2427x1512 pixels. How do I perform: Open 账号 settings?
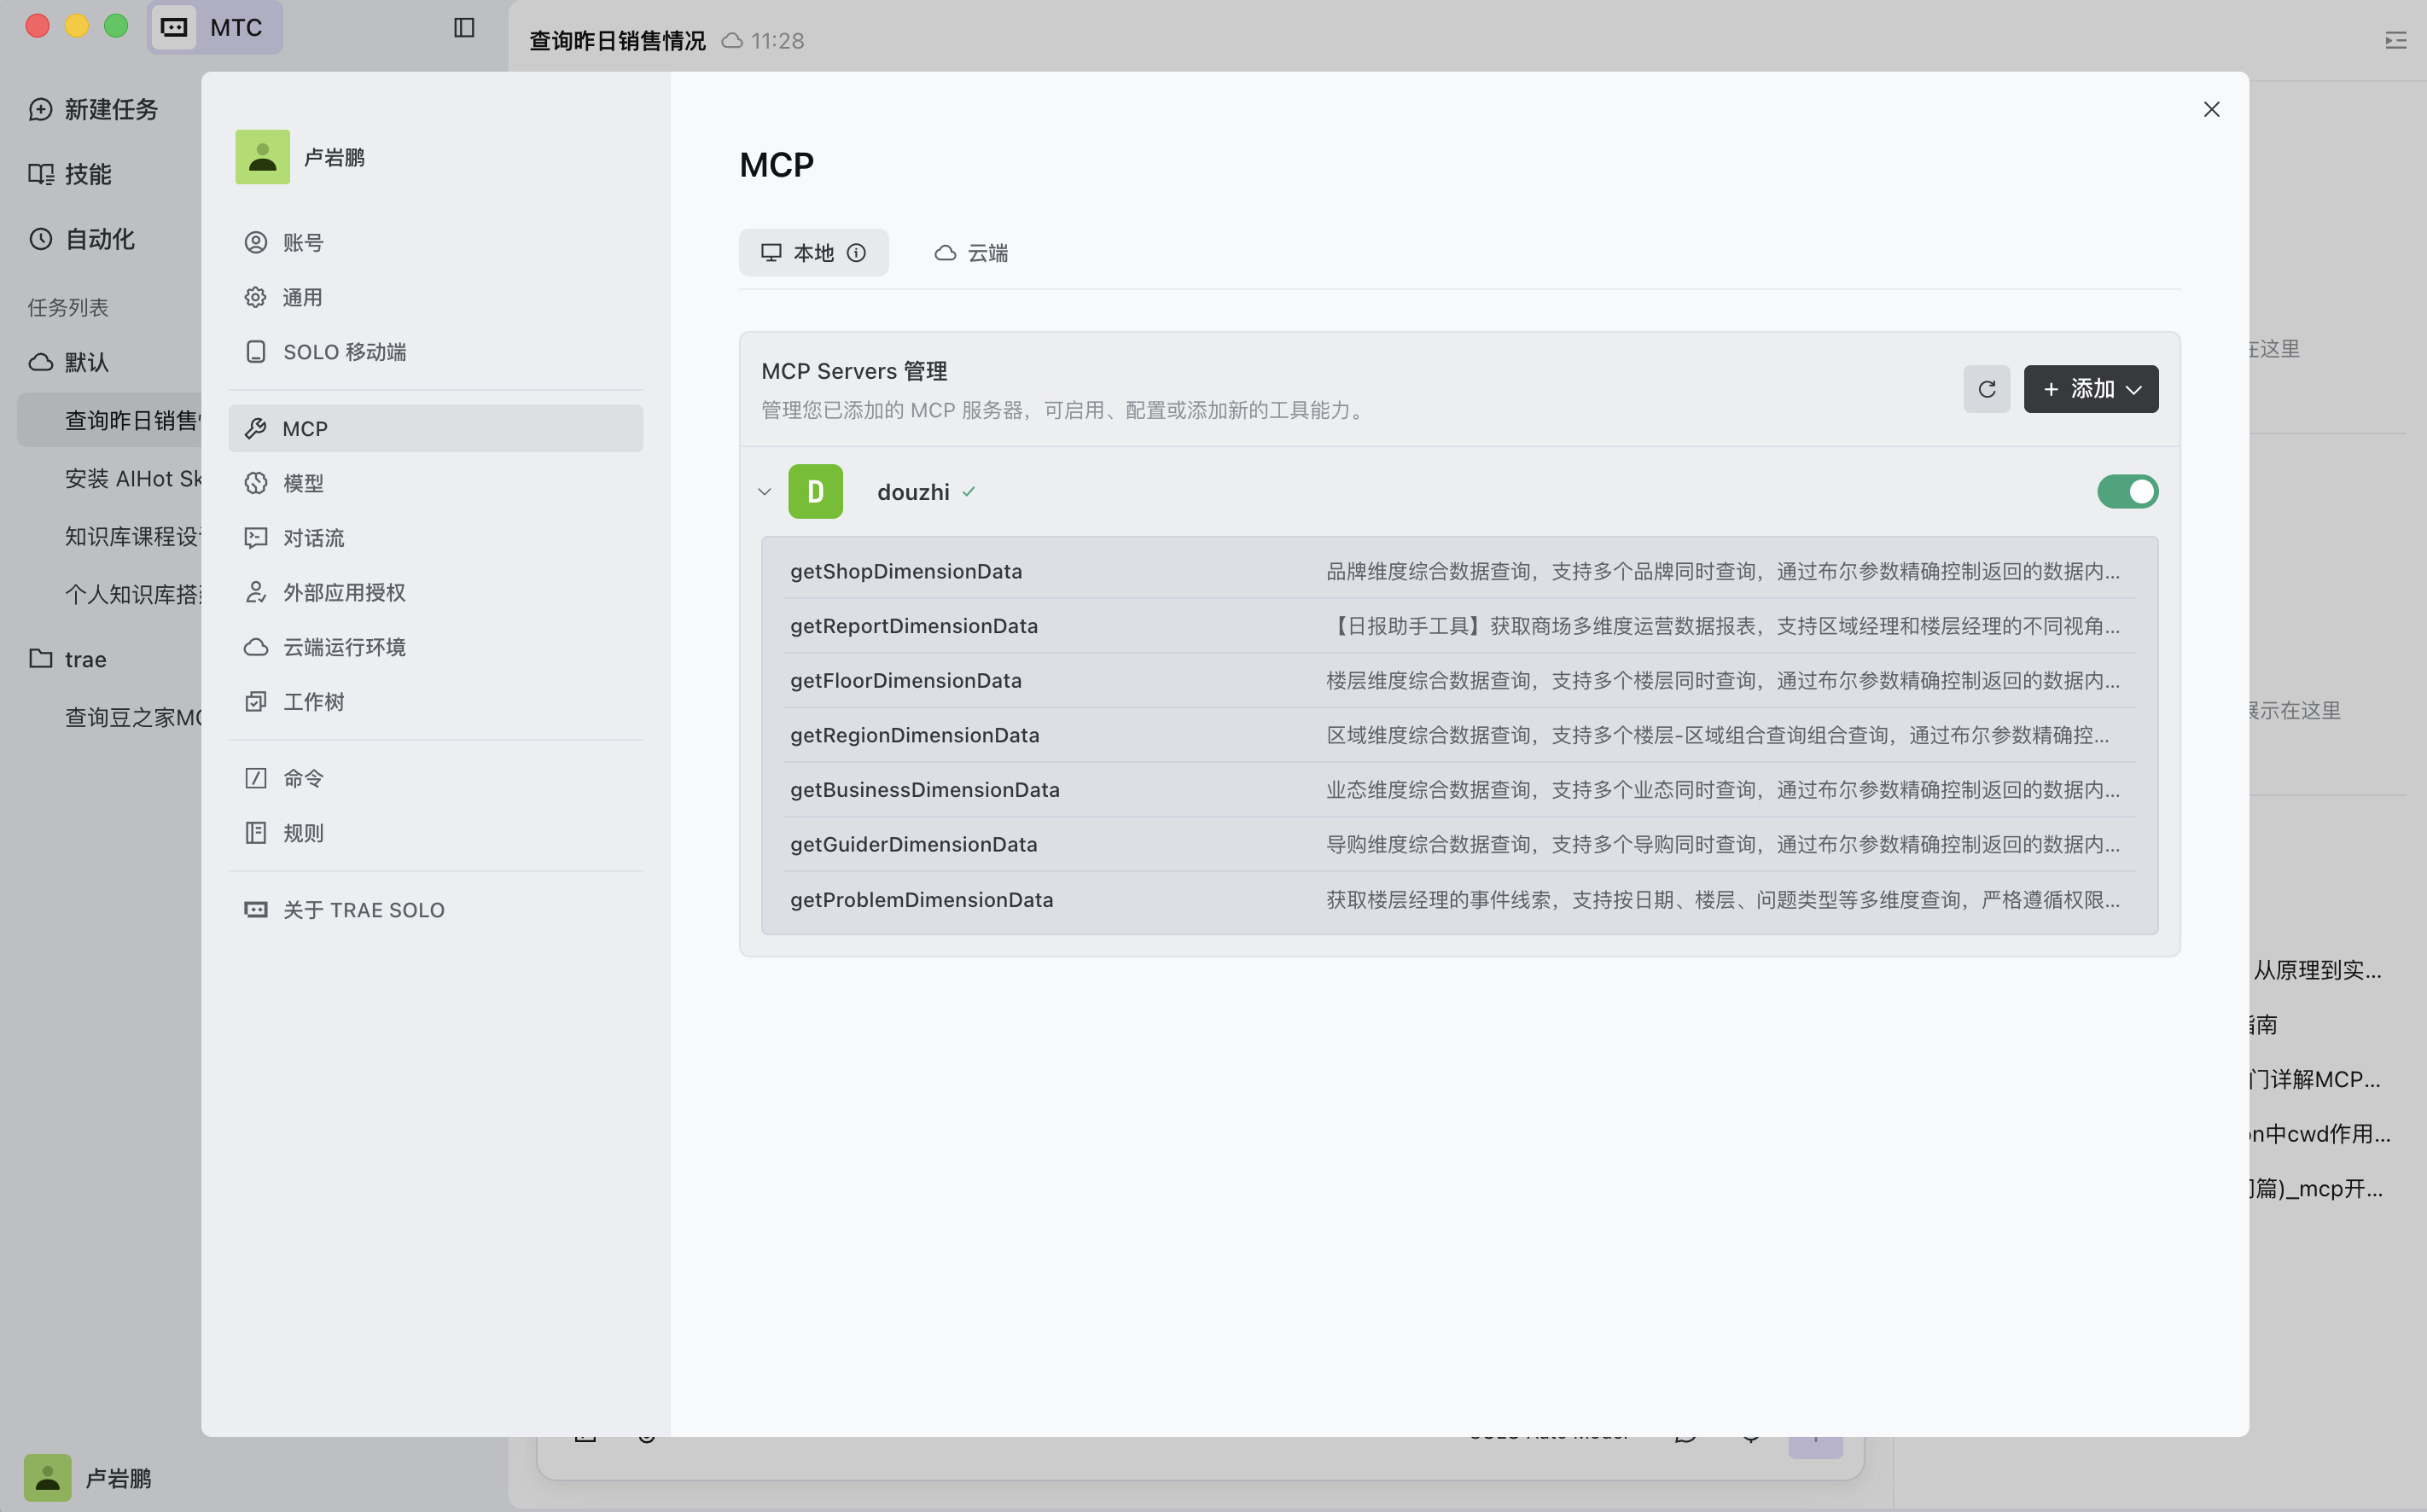coord(435,242)
